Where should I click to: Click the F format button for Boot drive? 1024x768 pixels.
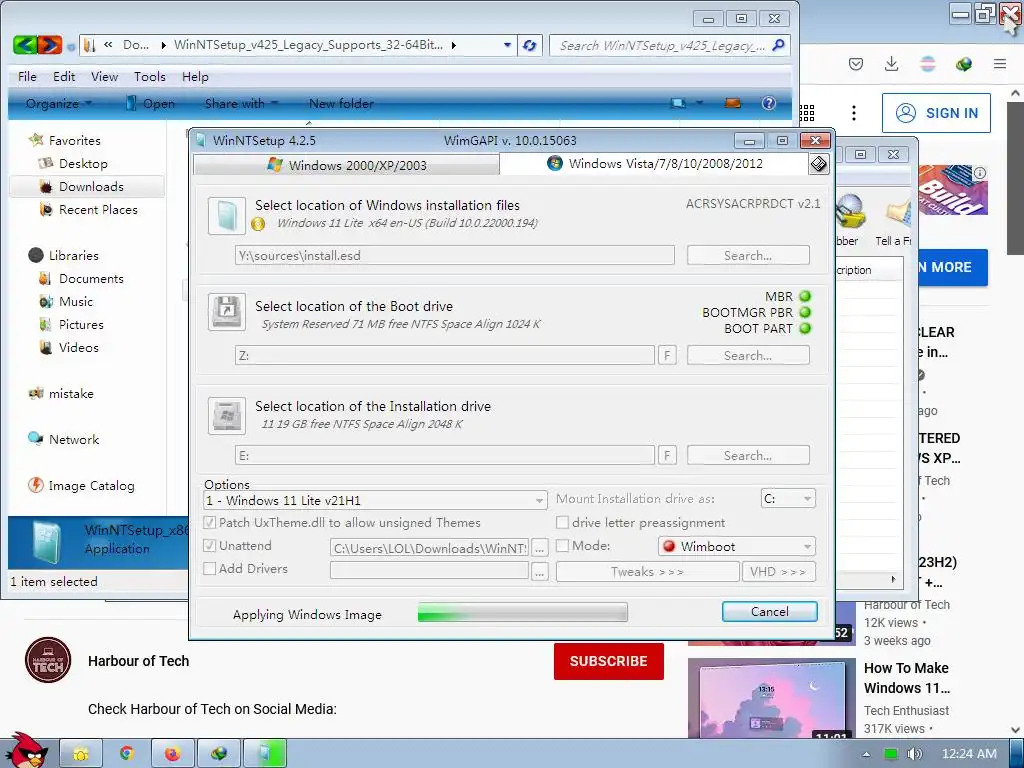[667, 355]
